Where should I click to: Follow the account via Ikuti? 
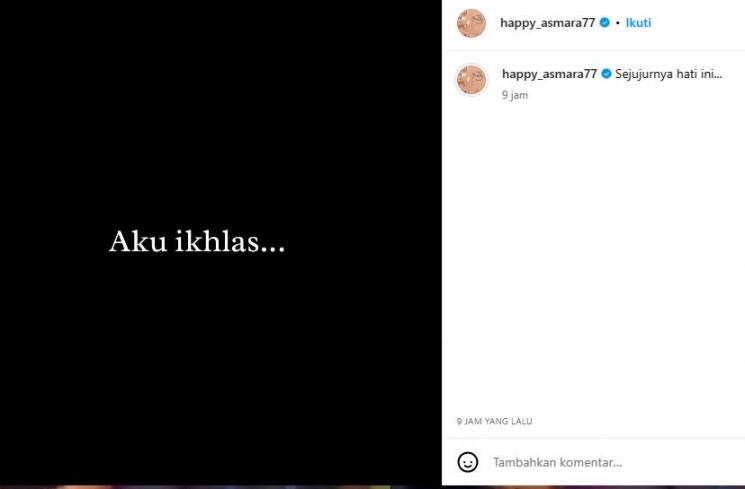pos(638,23)
